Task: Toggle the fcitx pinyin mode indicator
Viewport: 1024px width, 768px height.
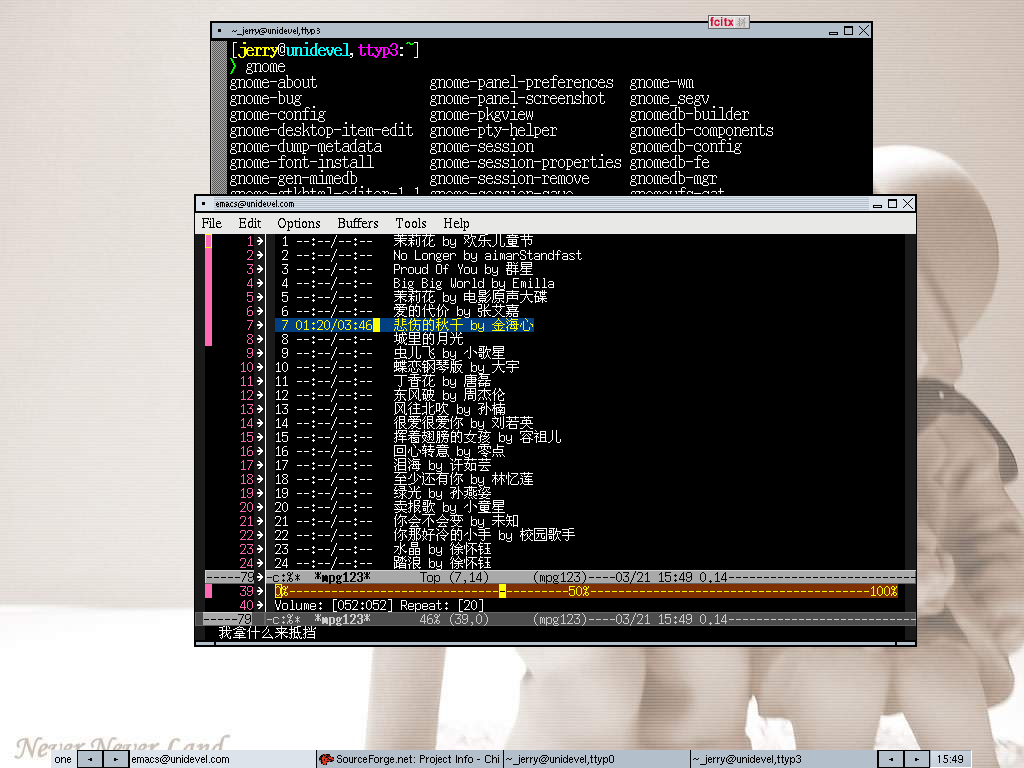Action: pos(741,22)
